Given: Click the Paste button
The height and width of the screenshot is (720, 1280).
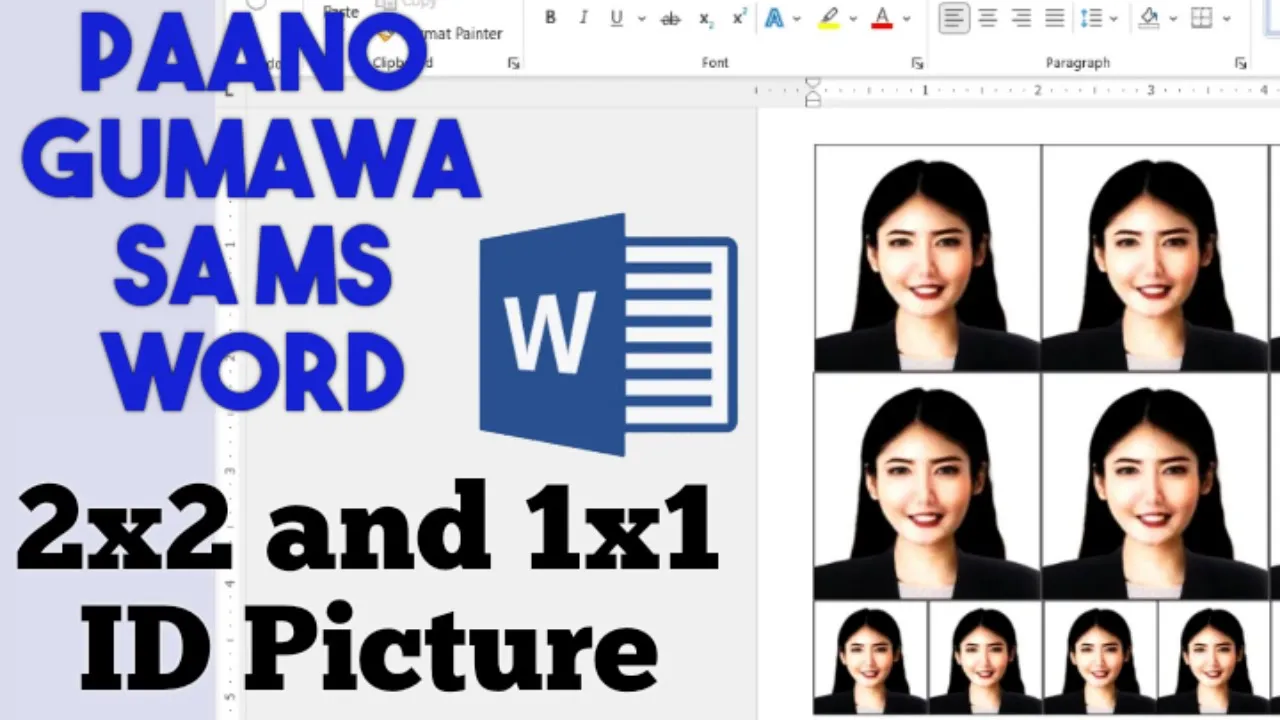Looking at the screenshot, I should (x=341, y=13).
